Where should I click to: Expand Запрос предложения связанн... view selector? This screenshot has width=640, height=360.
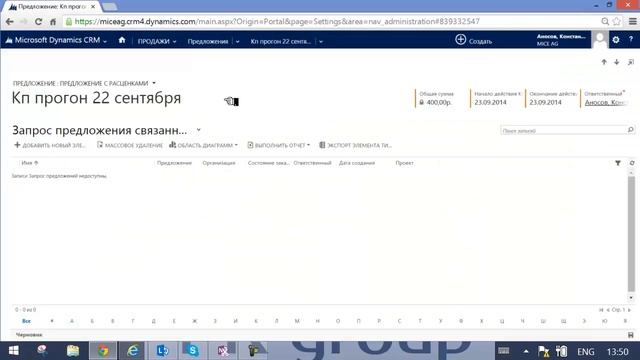(x=198, y=130)
